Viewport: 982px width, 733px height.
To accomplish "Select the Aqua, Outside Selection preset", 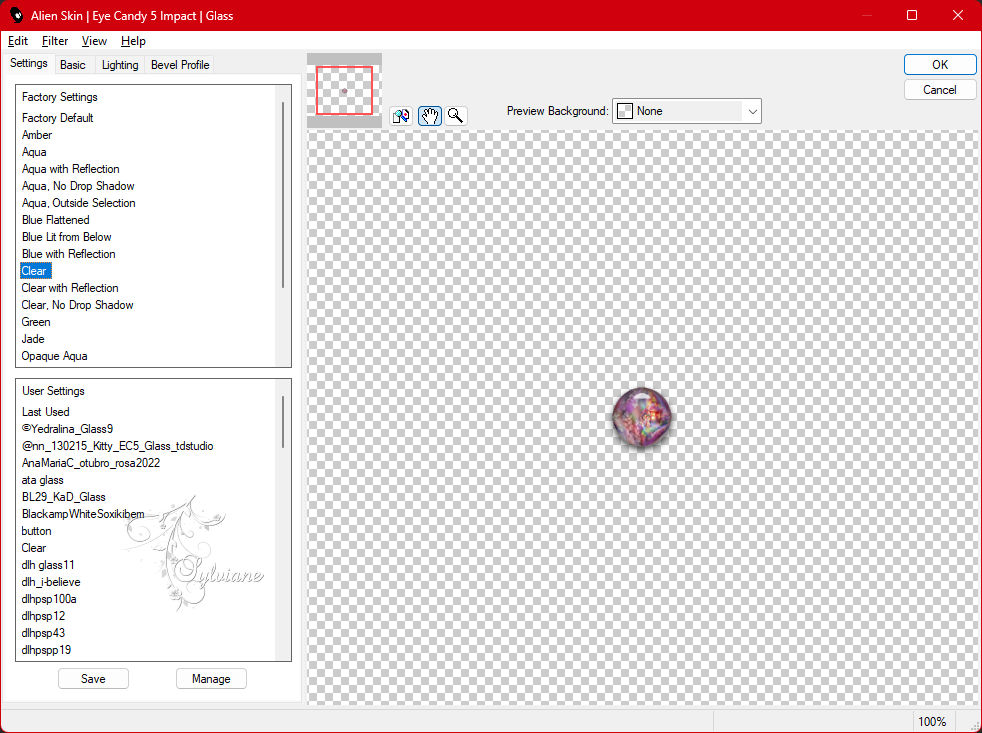I will [78, 202].
